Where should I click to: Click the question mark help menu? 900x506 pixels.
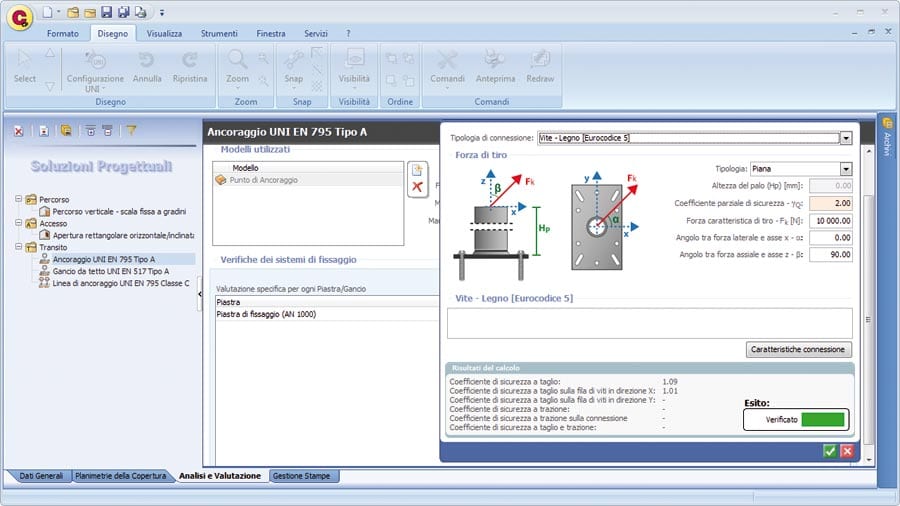coord(348,33)
